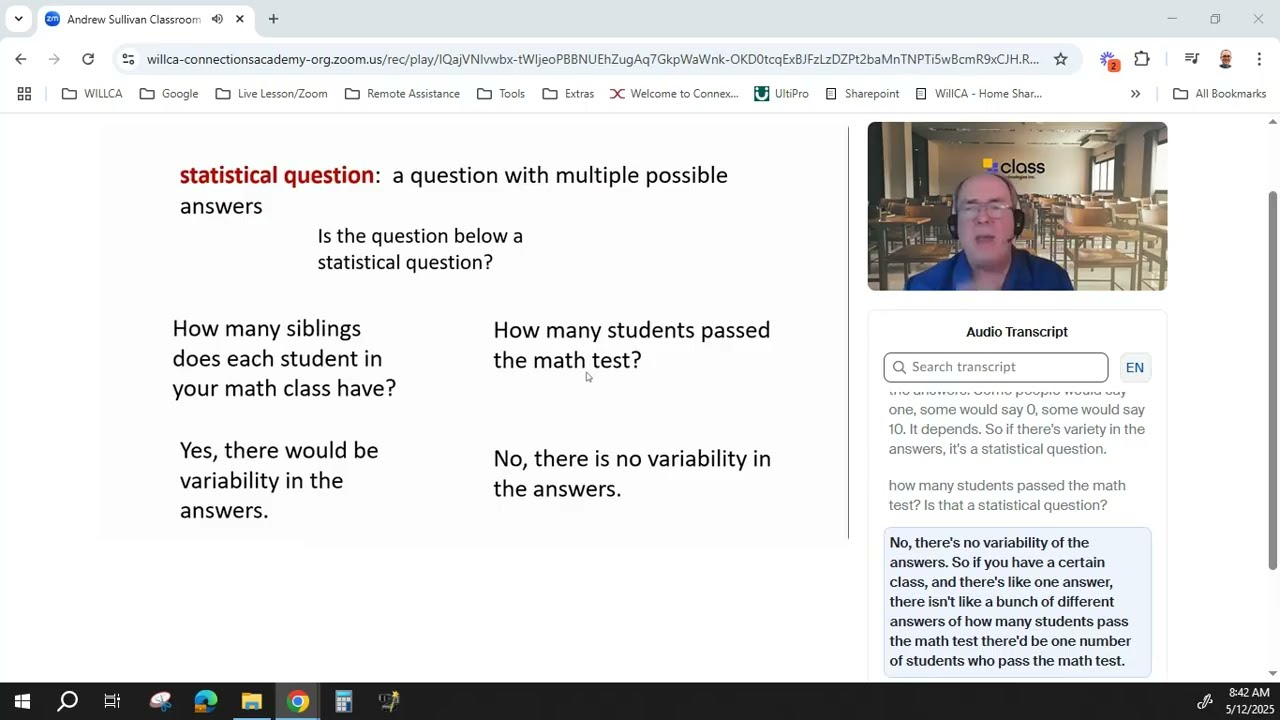The image size is (1280, 720).
Task: Open the Tools bookmark folder
Action: pyautogui.click(x=500, y=93)
